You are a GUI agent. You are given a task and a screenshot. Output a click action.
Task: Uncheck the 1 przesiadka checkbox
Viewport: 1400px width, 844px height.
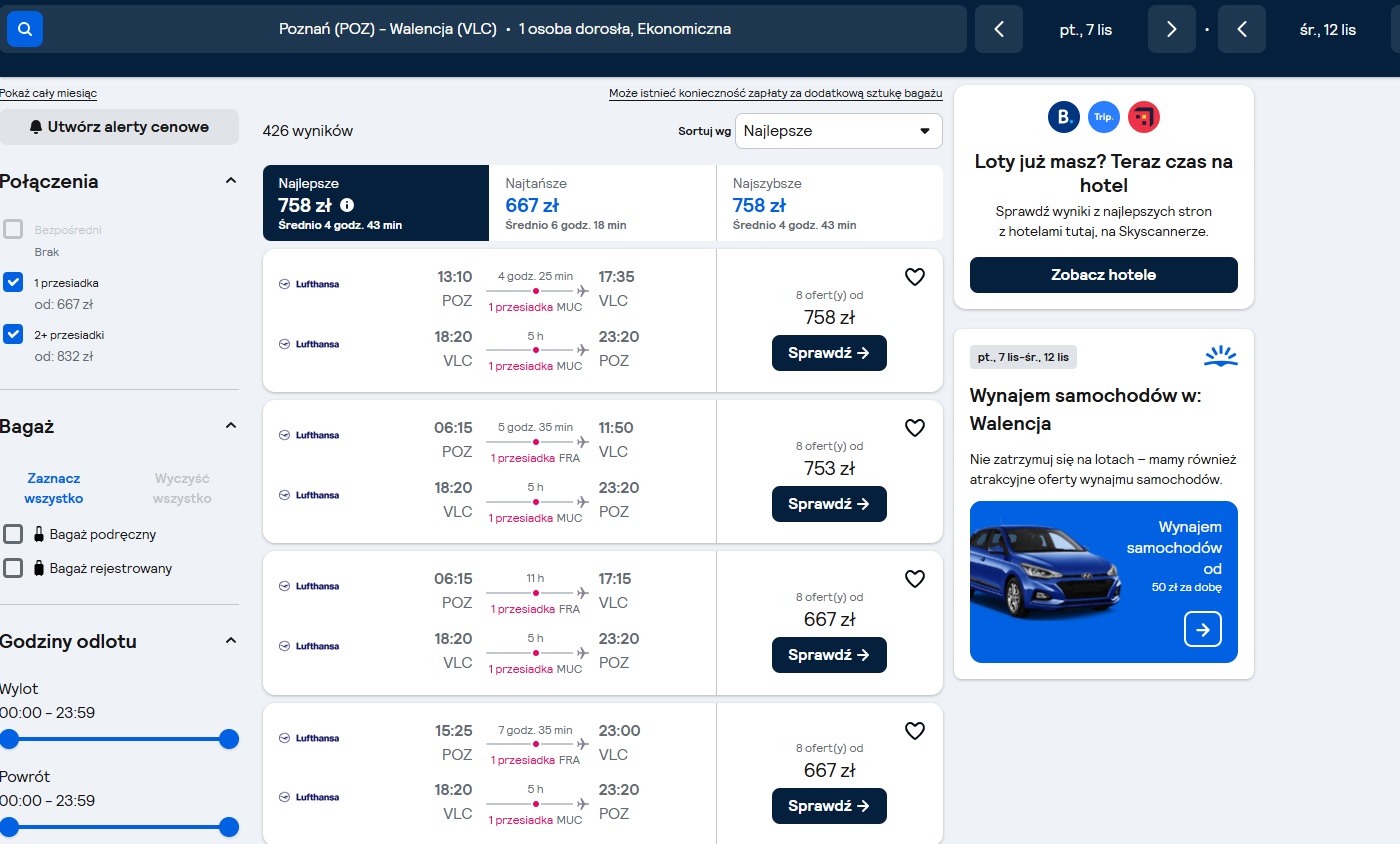click(x=13, y=282)
